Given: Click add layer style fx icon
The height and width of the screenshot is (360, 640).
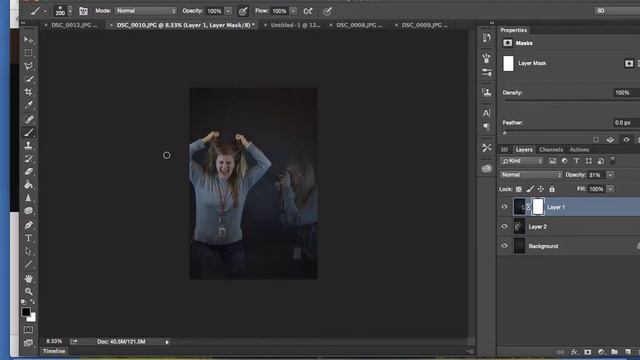Looking at the screenshot, I should [574, 352].
